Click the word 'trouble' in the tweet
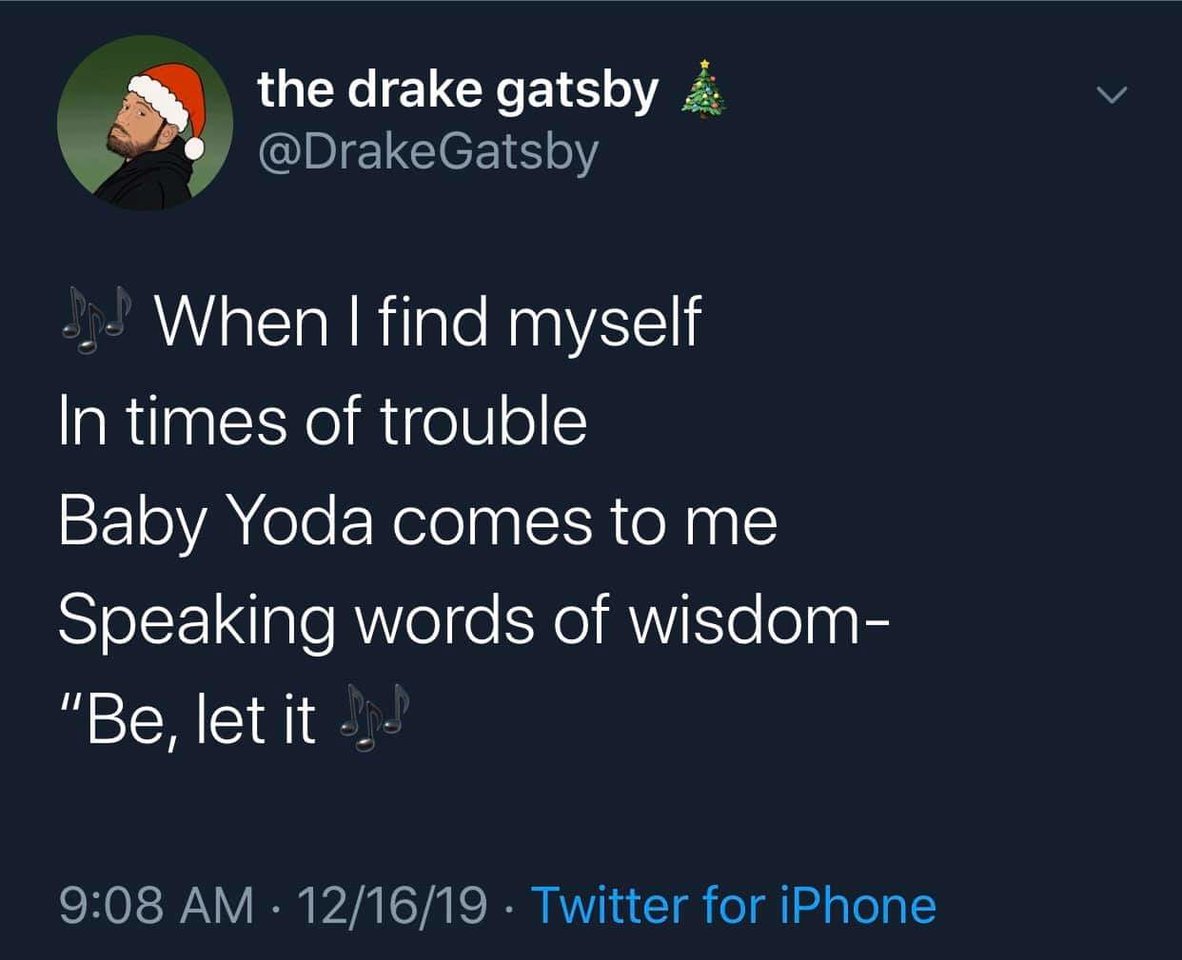This screenshot has height=960, width=1182. pos(483,420)
